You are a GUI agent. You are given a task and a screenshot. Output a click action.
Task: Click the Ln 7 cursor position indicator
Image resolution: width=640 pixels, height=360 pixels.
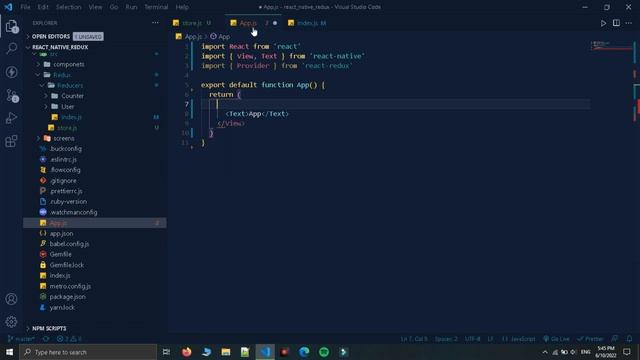pos(414,339)
